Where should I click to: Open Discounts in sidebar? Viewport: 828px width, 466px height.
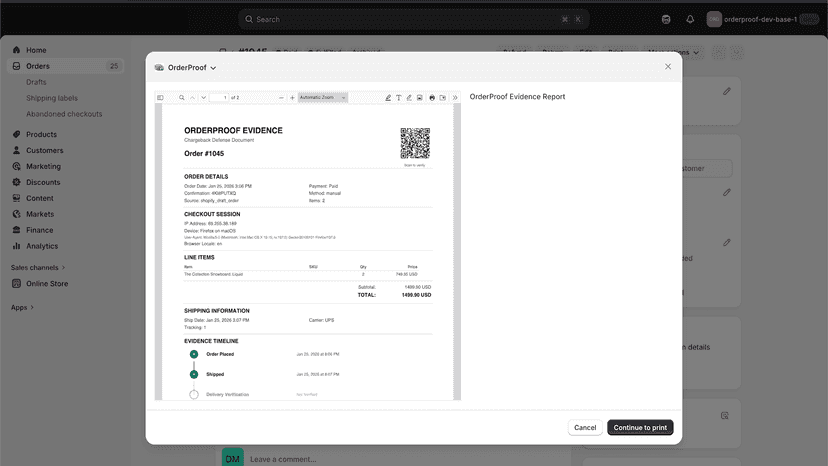click(x=43, y=182)
